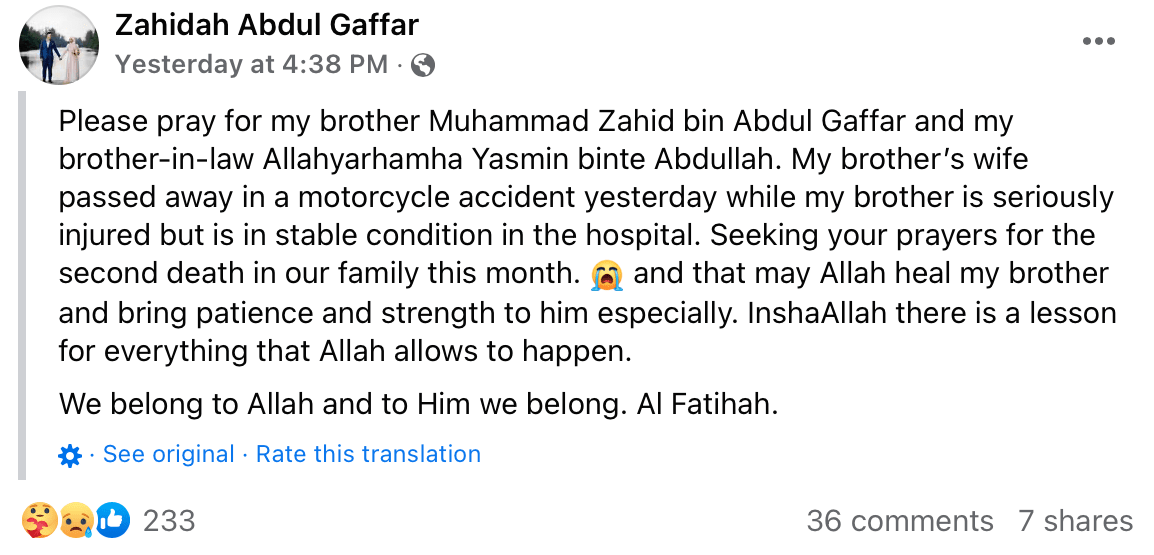The image size is (1154, 555).
Task: Click the sad crying reaction icon
Action: [x=77, y=520]
